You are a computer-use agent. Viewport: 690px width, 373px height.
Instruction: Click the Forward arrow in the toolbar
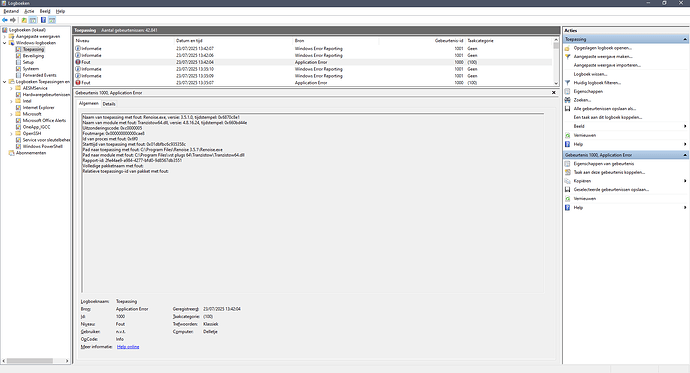click(x=13, y=20)
